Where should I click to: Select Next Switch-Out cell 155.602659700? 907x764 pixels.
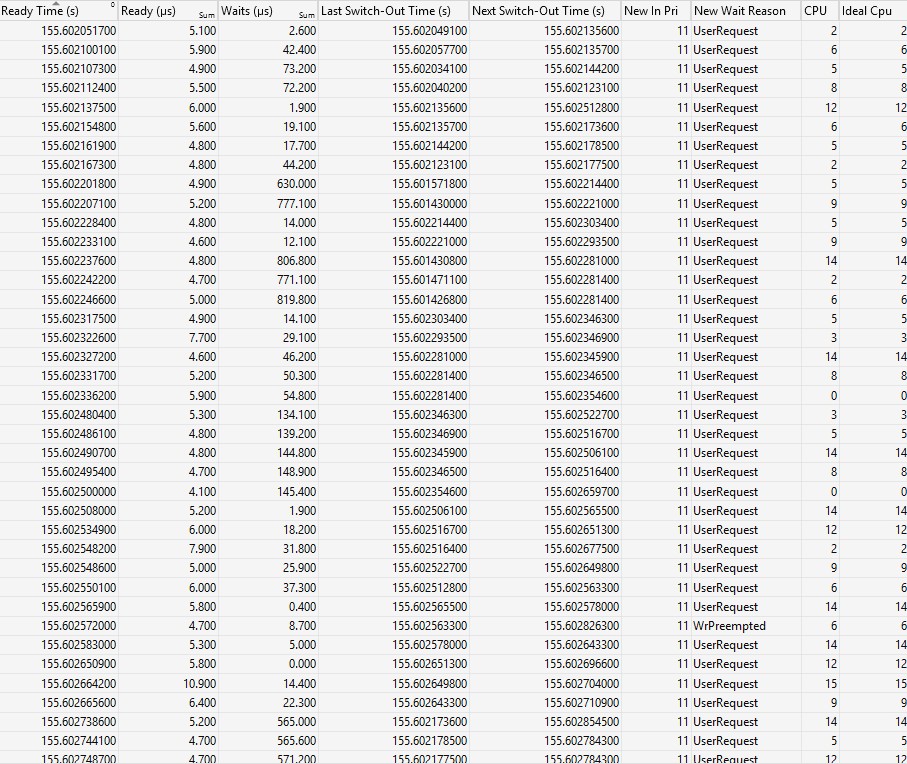tap(581, 492)
